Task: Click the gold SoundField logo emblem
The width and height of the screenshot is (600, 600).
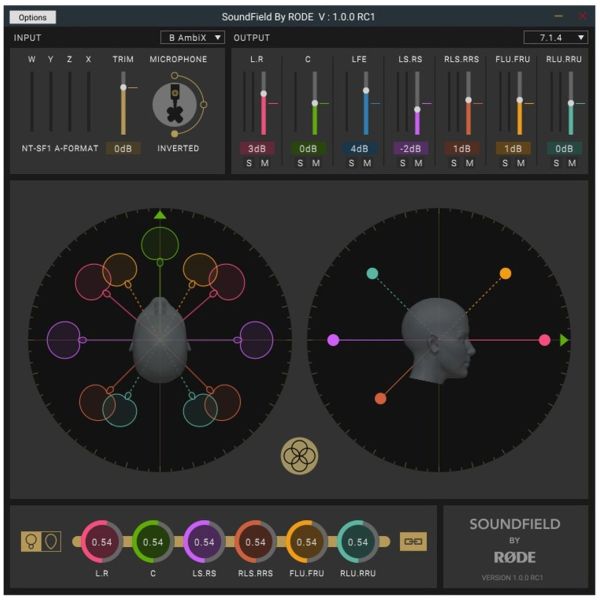Action: [x=299, y=456]
